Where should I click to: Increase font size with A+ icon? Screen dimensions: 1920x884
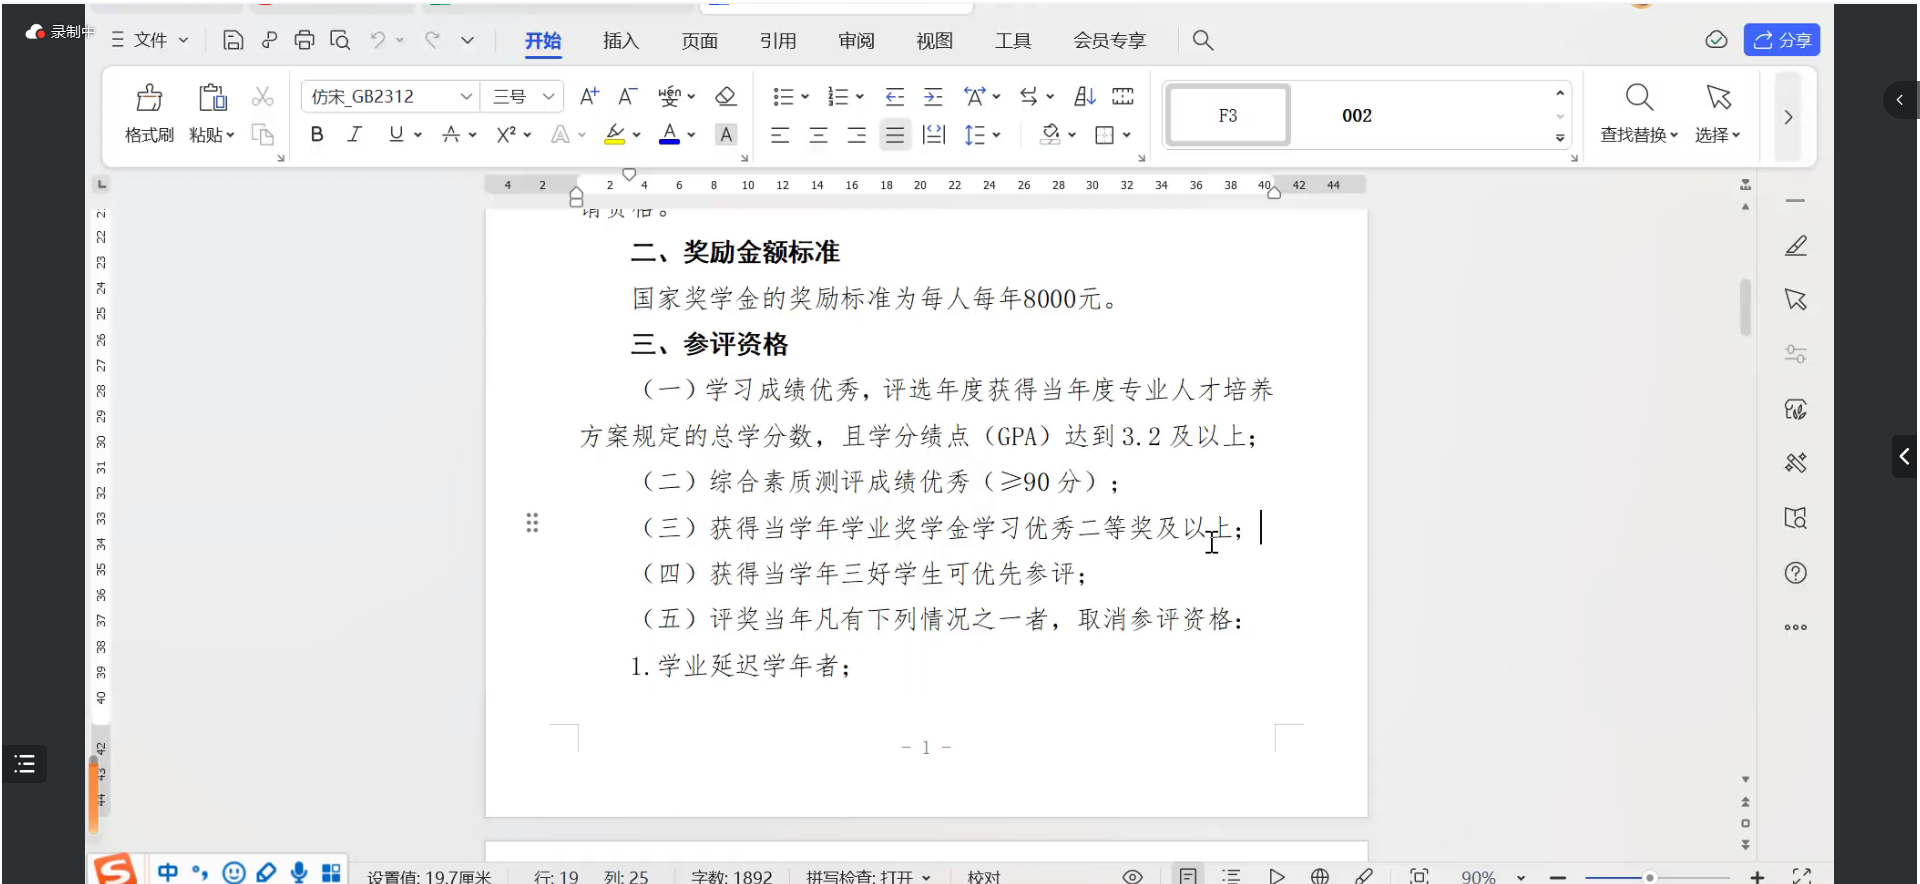click(589, 97)
